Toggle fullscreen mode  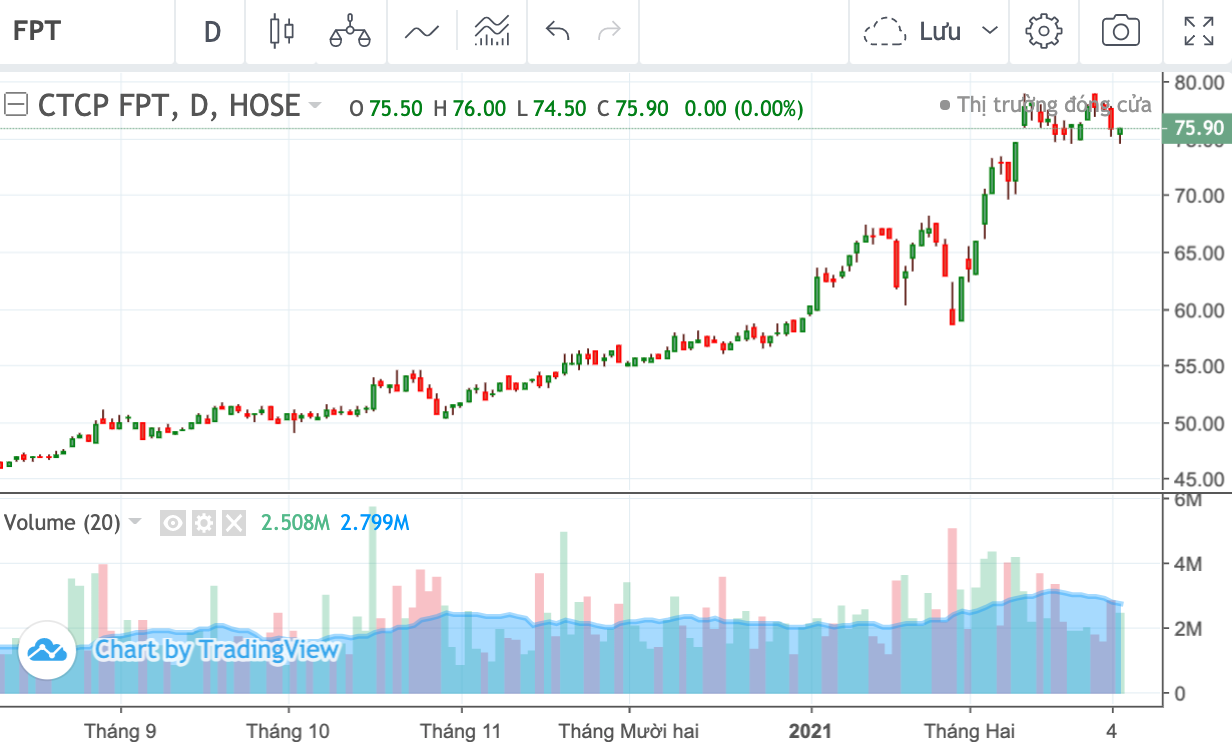pyautogui.click(x=1198, y=31)
